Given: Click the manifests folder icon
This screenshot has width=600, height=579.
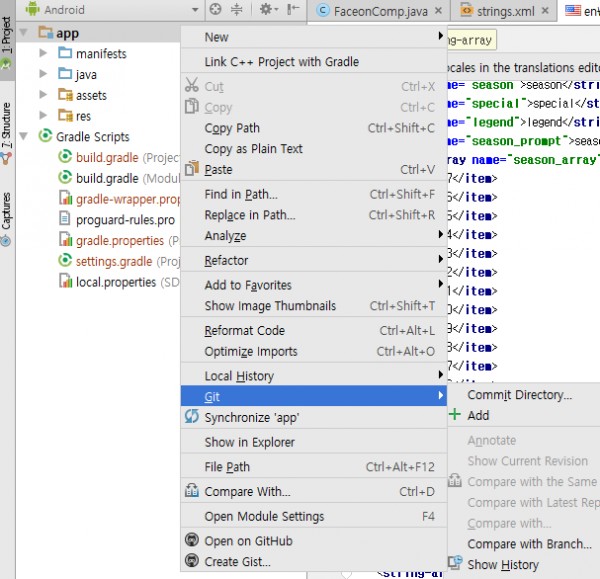Looking at the screenshot, I should [65, 53].
